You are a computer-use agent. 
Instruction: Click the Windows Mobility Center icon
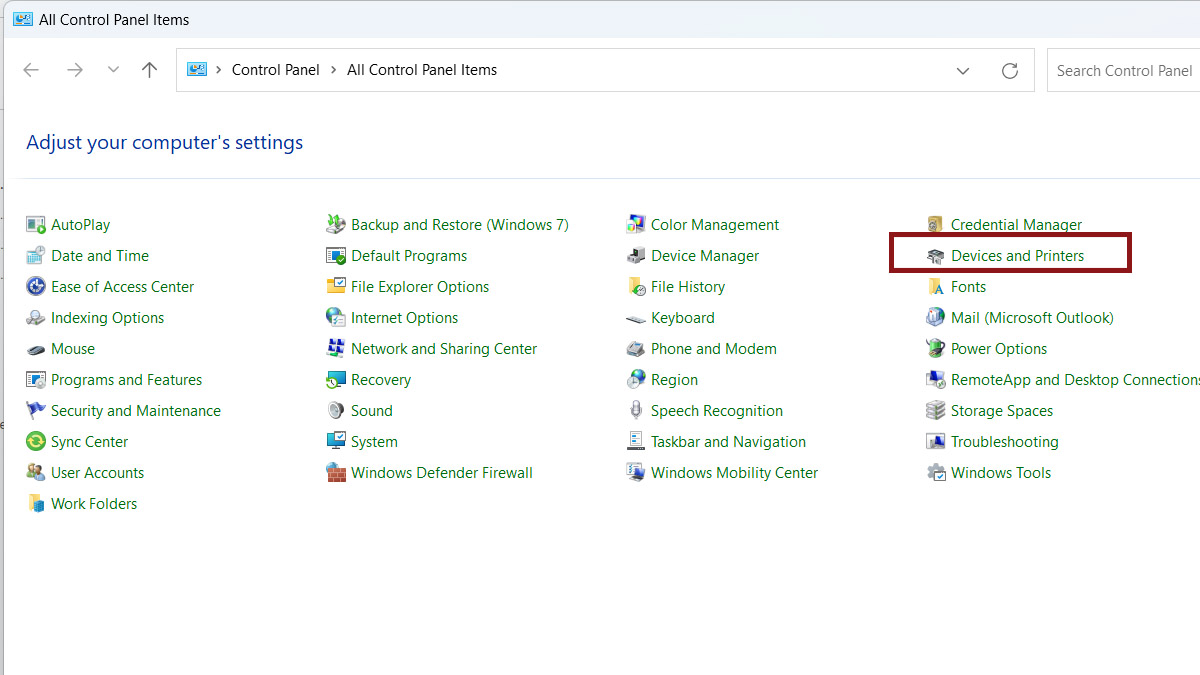(x=636, y=473)
